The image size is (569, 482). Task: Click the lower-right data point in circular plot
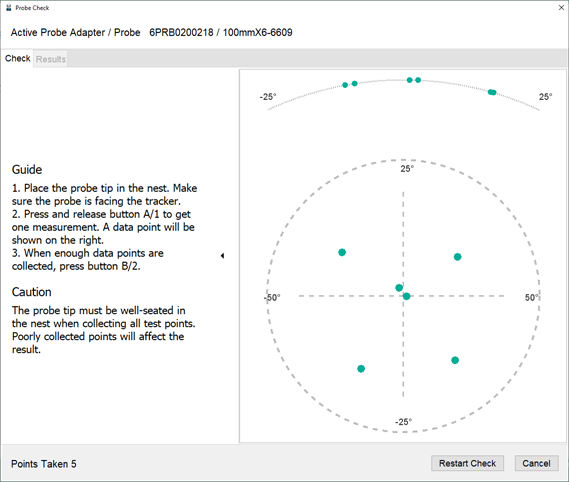coord(455,360)
